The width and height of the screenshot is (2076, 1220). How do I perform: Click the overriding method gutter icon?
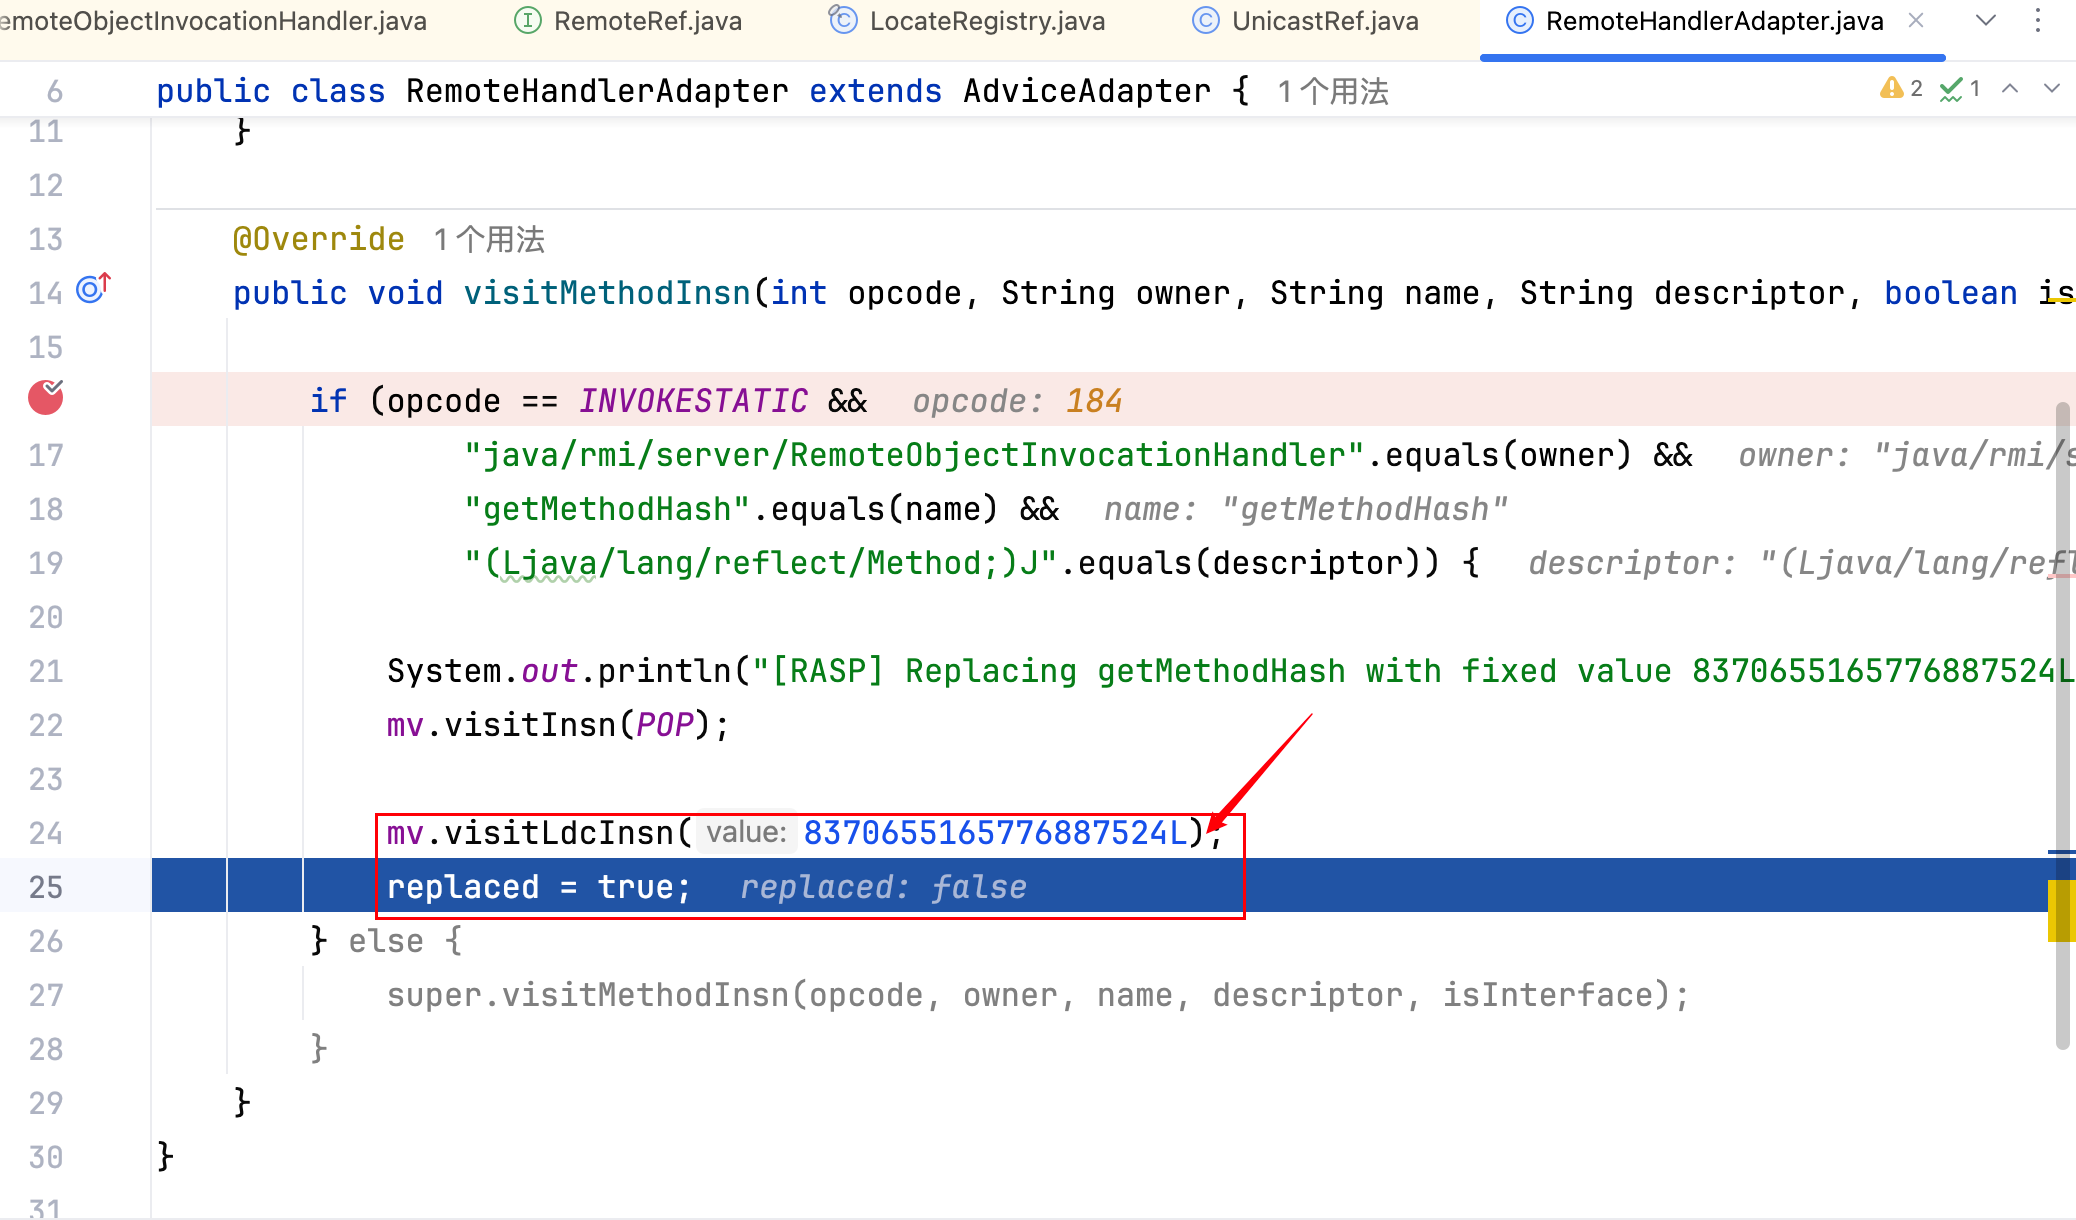[x=93, y=289]
